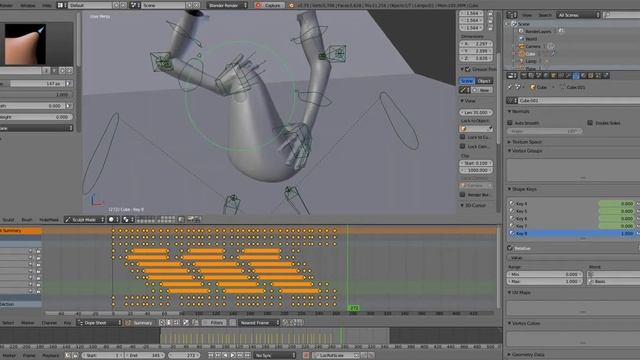Click the Lamp icon in the Outliner
Screen dimensions: 640x360
pos(521,61)
